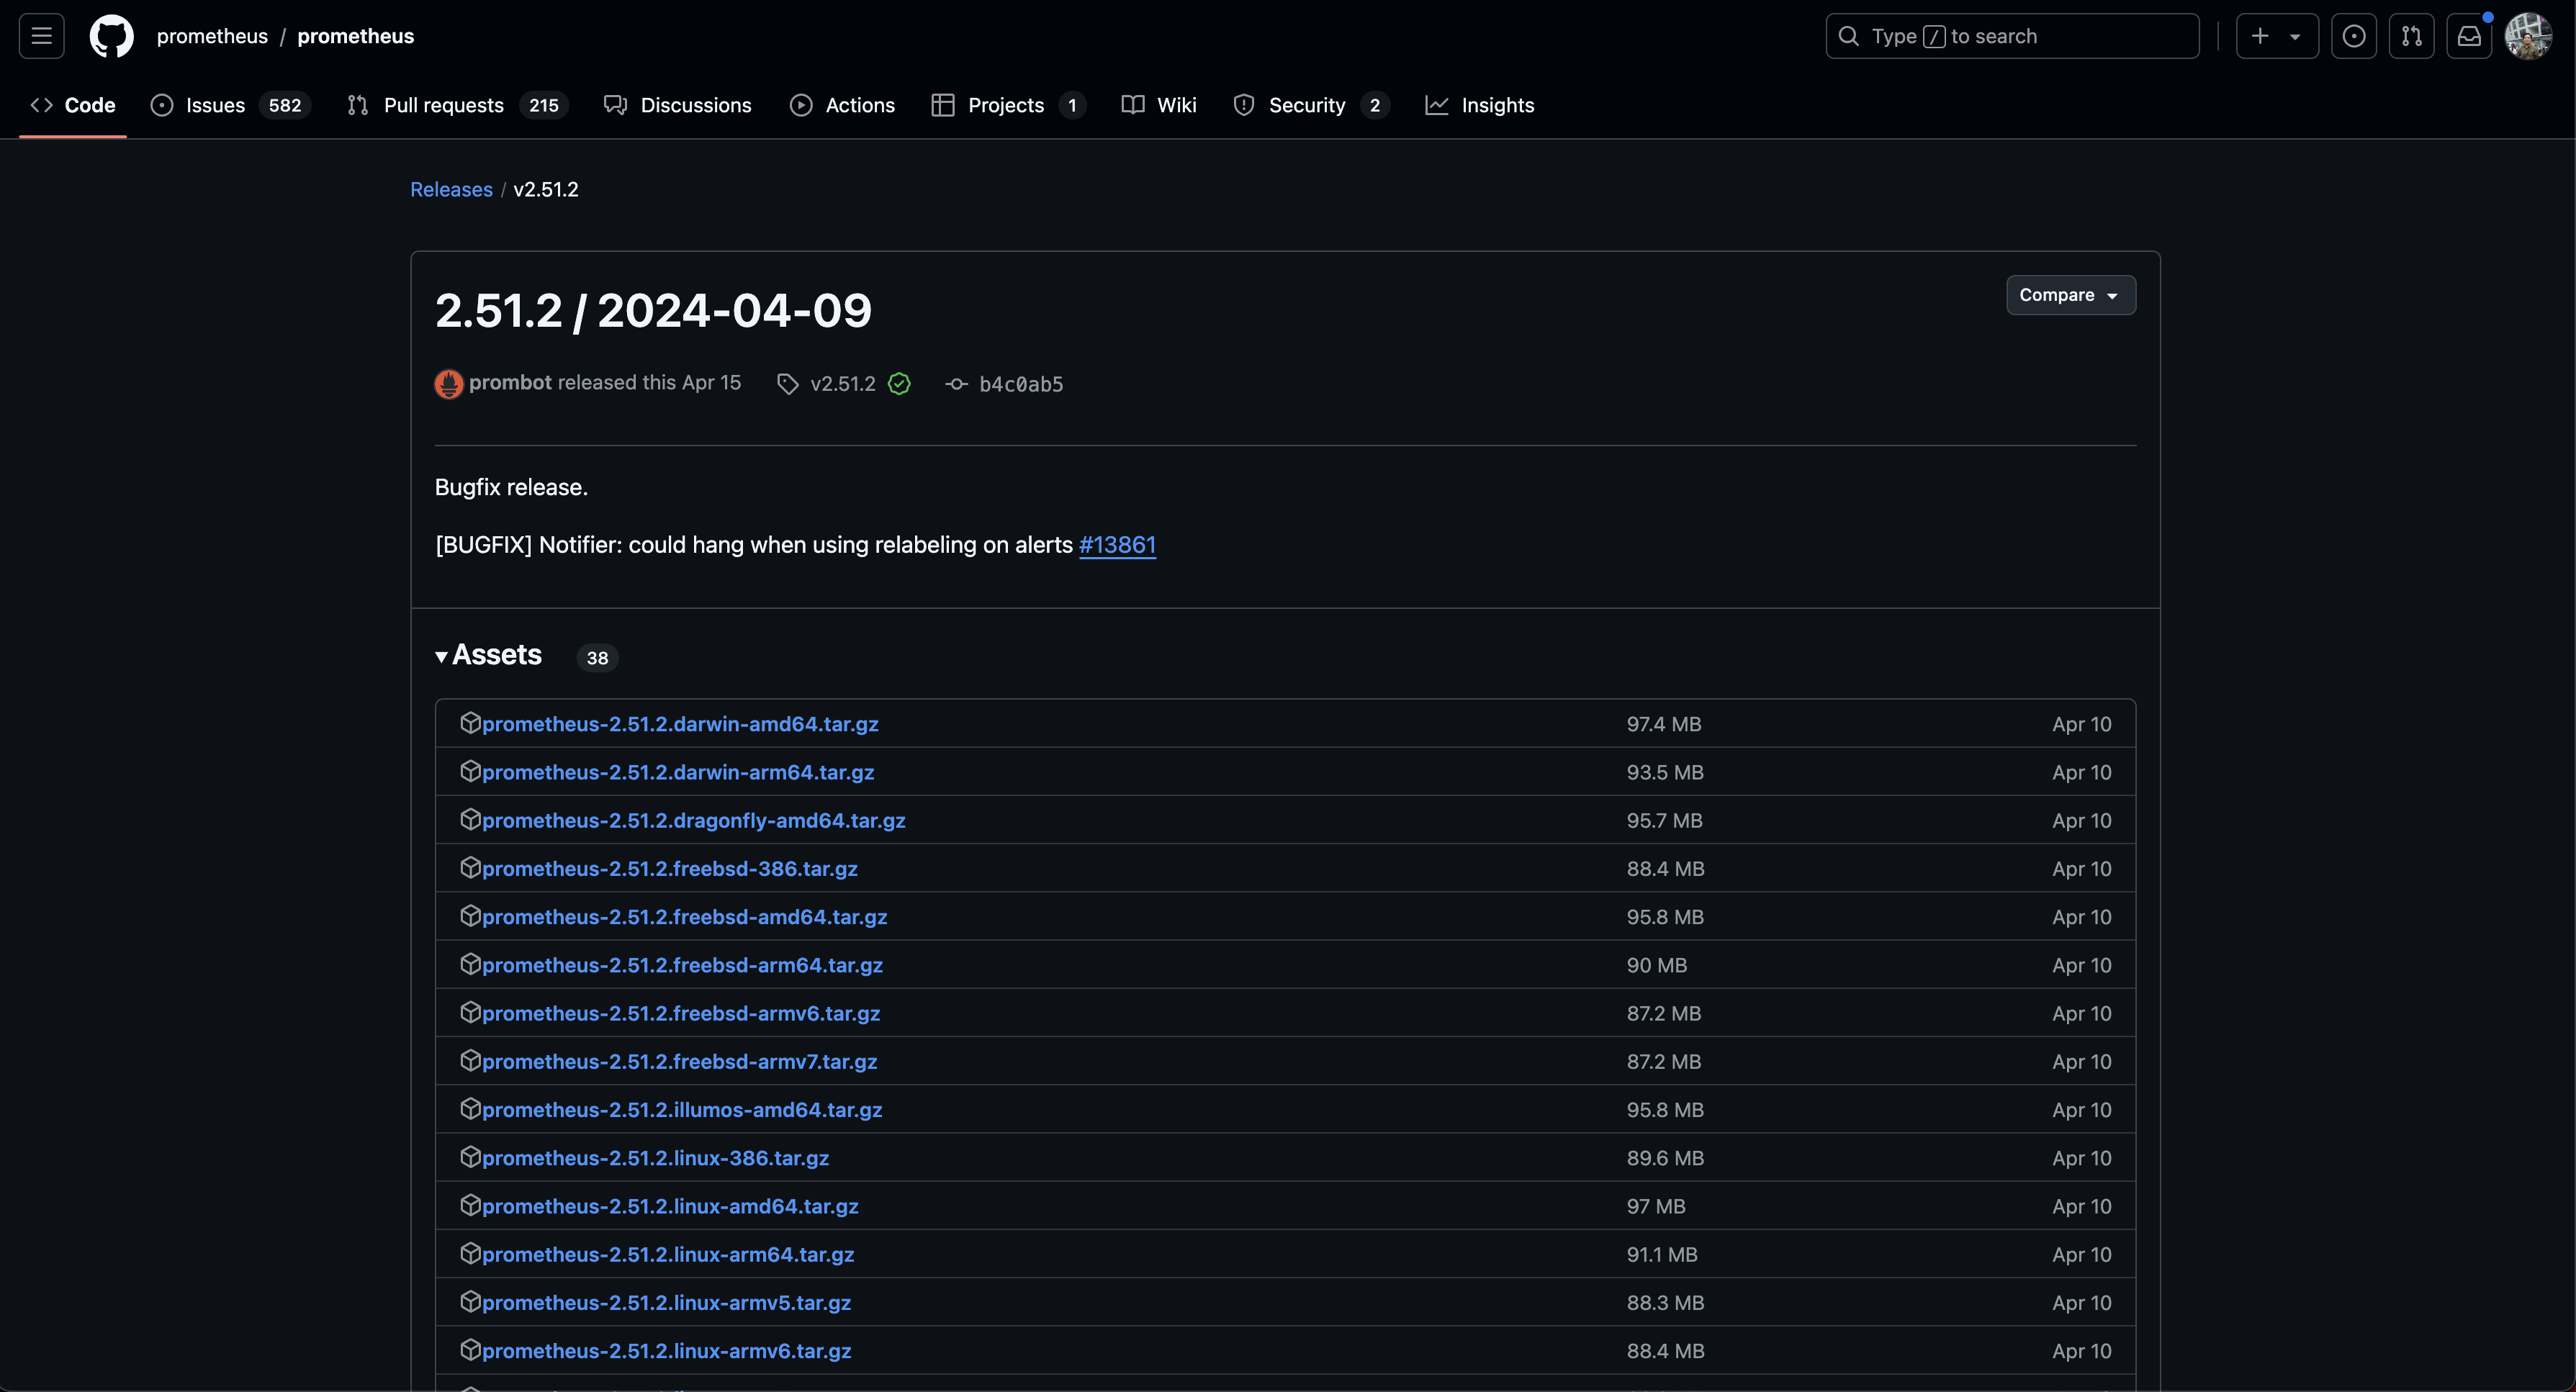Select the 90 MB size value
2576x1392 pixels.
pos(1656,965)
